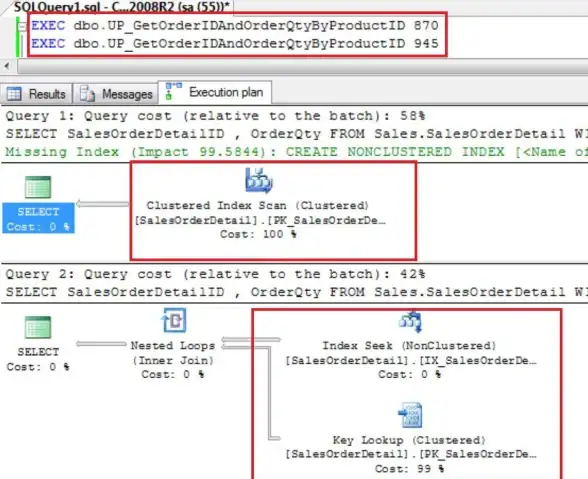Image resolution: width=588 pixels, height=479 pixels.
Task: Open the Messages tab
Action: point(116,93)
